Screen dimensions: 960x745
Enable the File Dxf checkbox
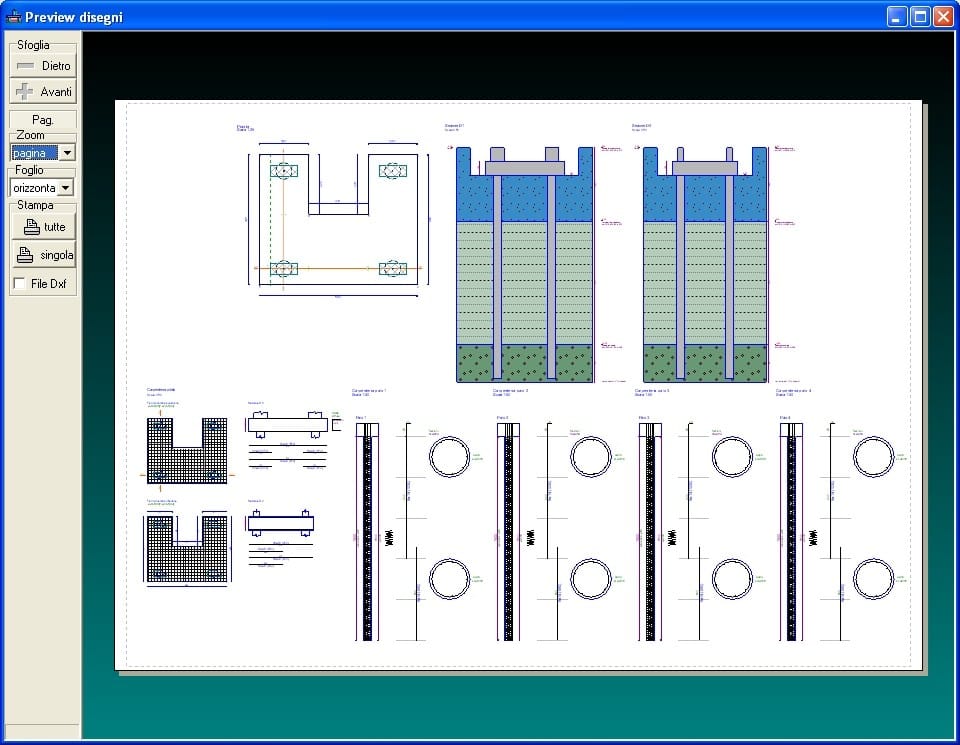pyautogui.click(x=20, y=284)
